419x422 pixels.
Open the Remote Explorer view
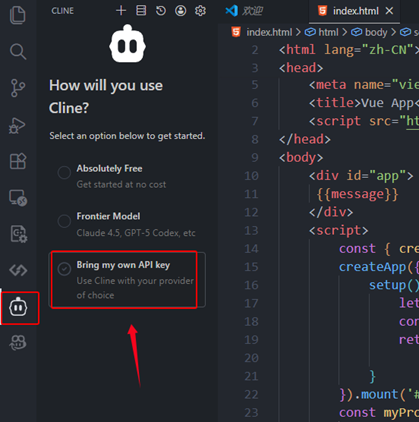(18, 198)
